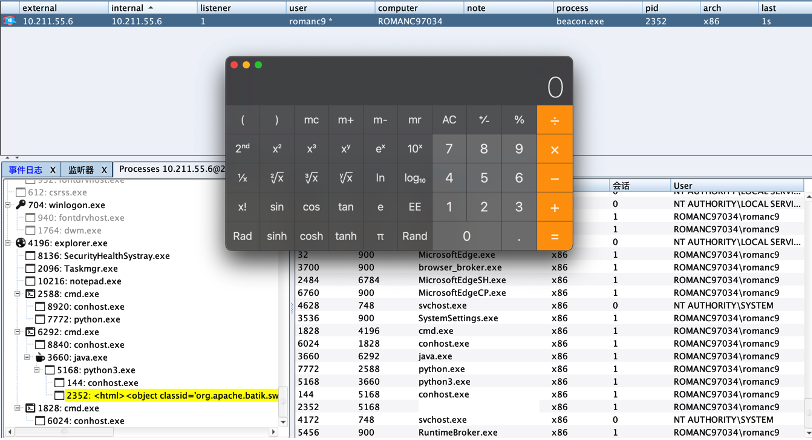Click the pi key on Calculator
The width and height of the screenshot is (812, 440).
(x=380, y=236)
